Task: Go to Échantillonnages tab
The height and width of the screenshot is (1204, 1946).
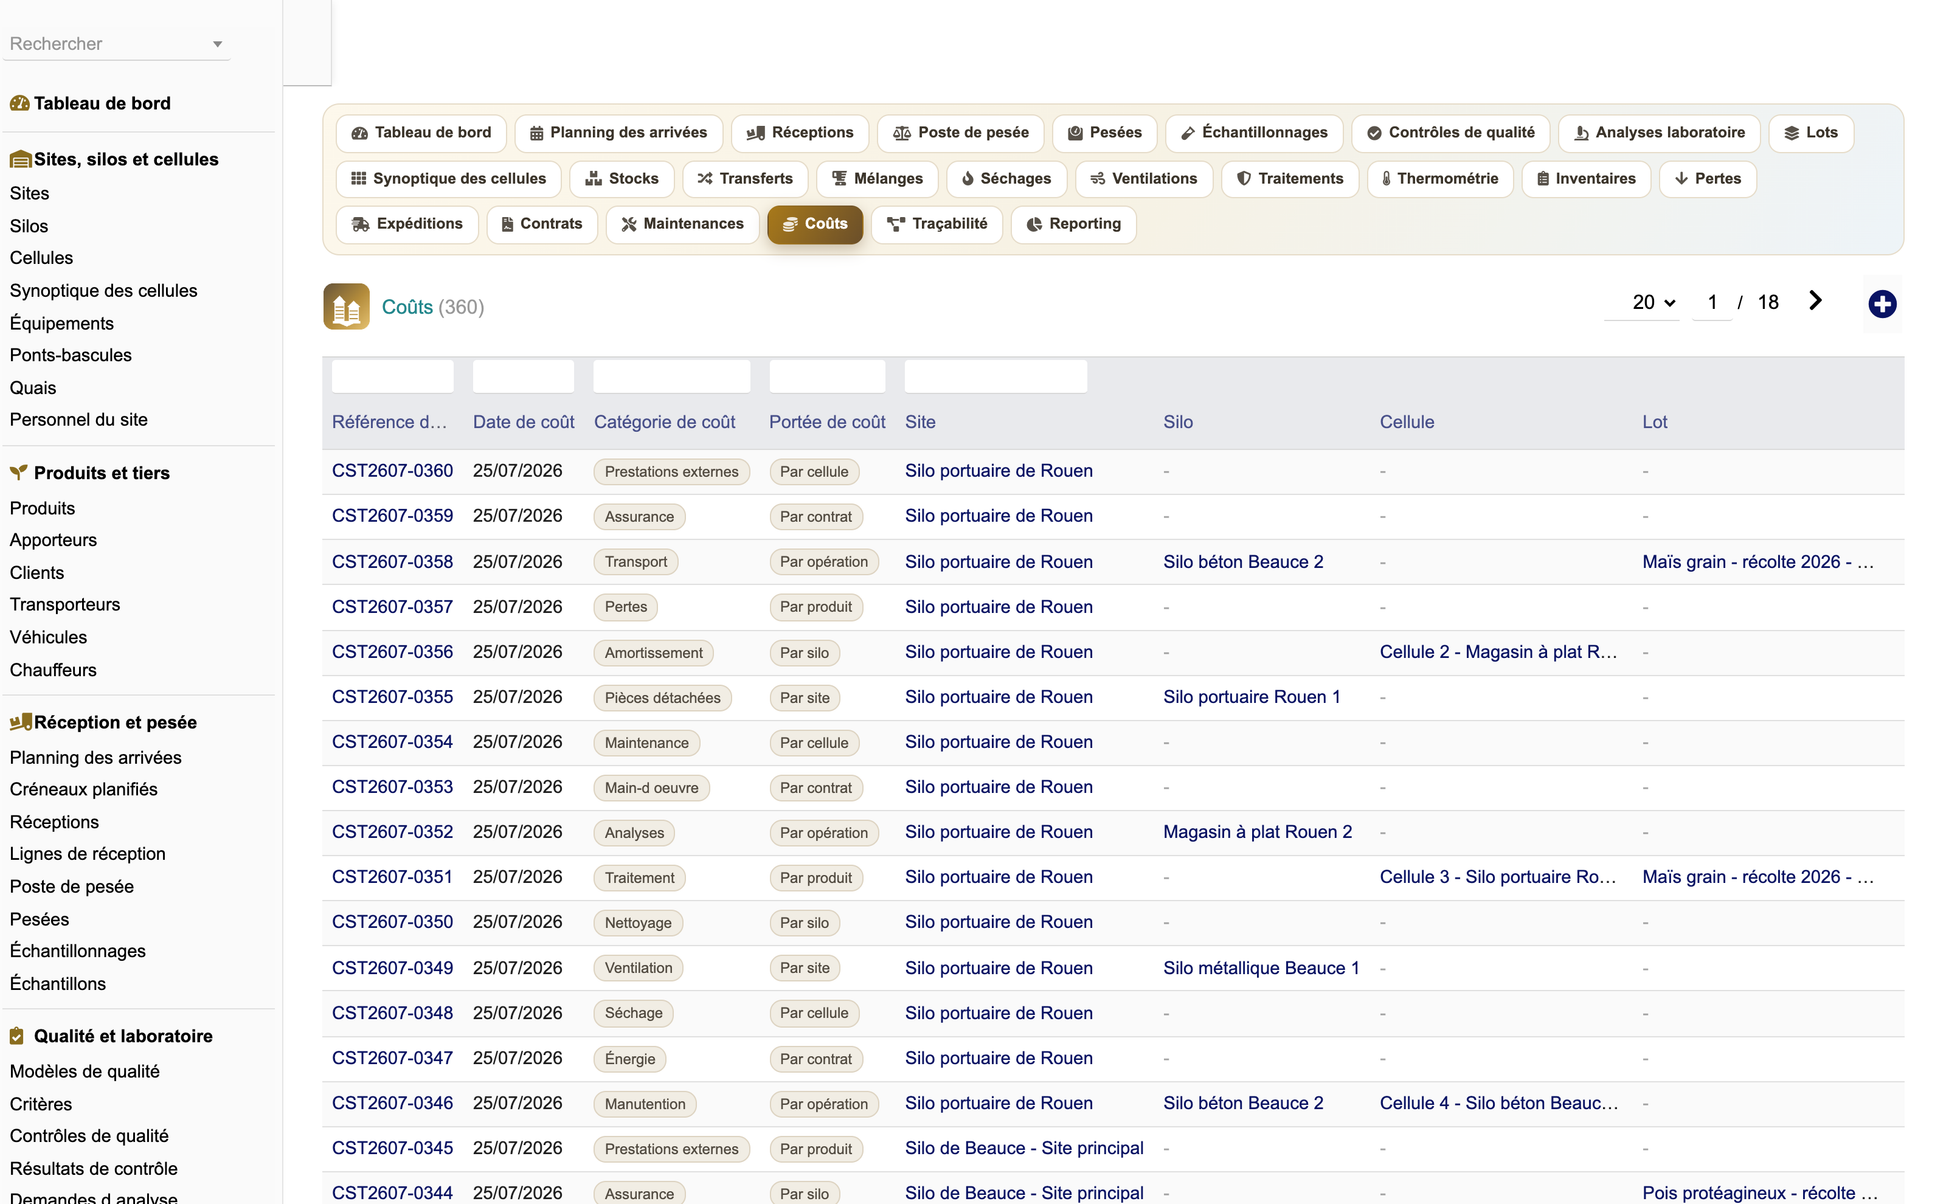Action: coord(1254,133)
